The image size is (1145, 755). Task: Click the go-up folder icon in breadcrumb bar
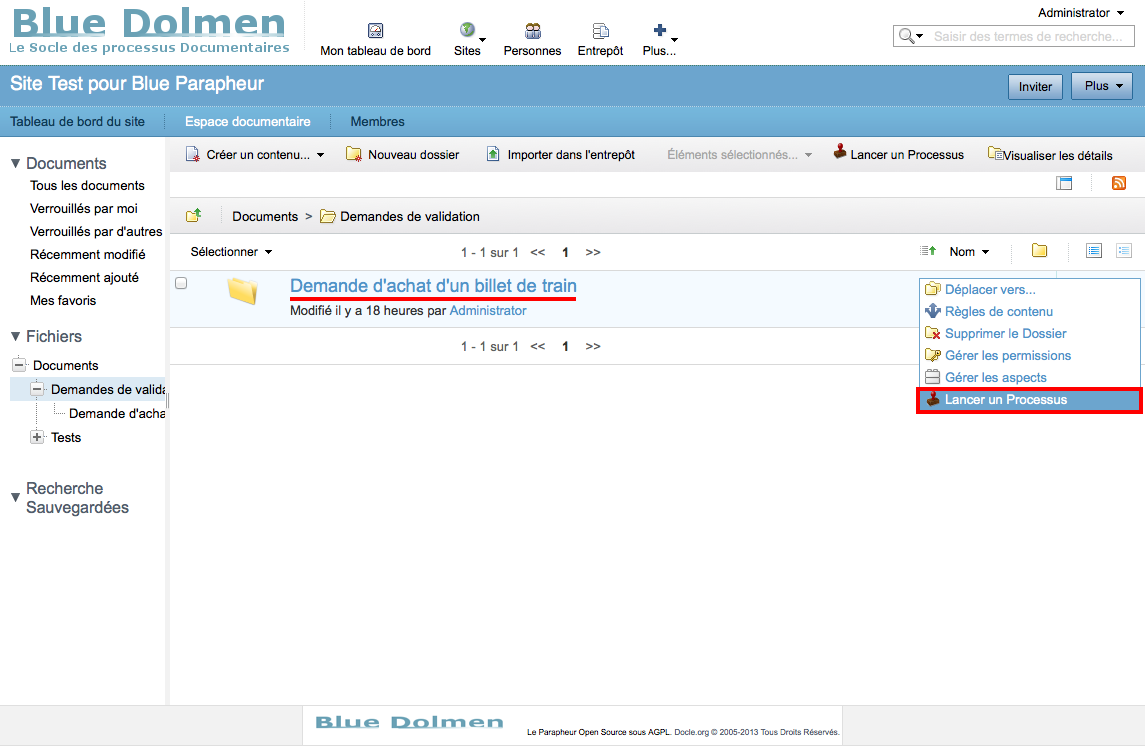click(194, 216)
